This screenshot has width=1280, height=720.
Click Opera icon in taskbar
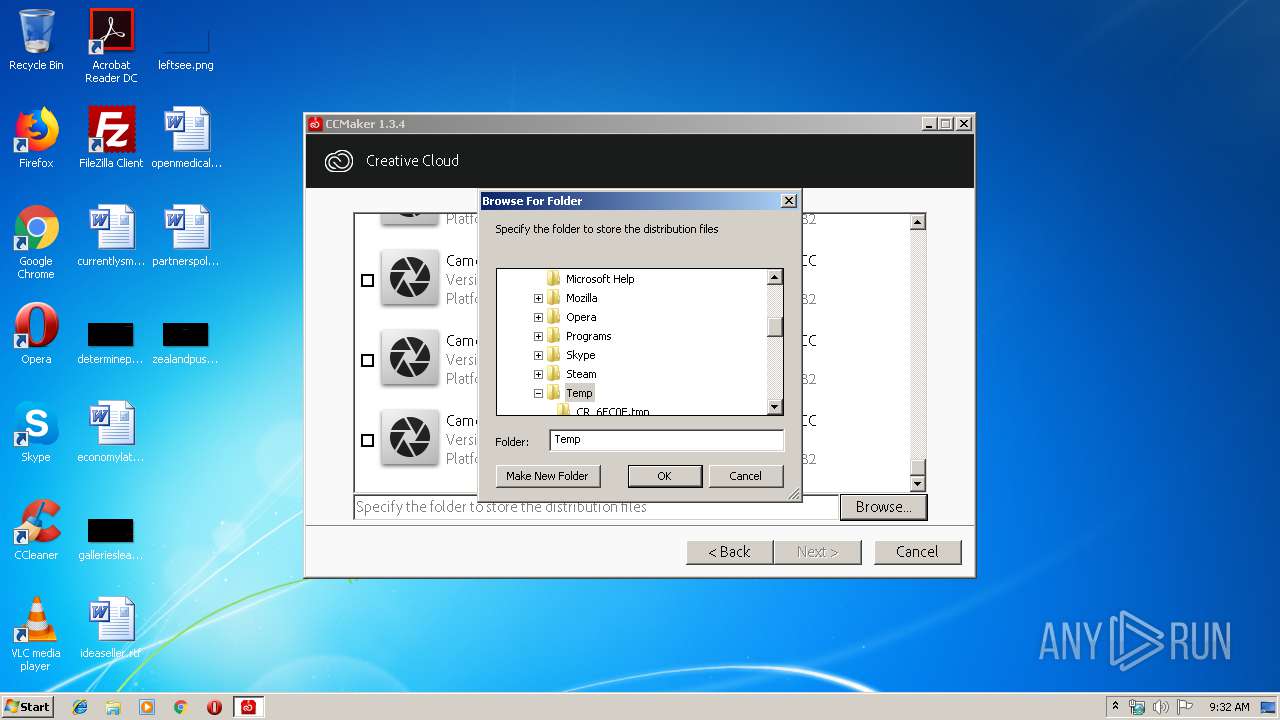[214, 707]
